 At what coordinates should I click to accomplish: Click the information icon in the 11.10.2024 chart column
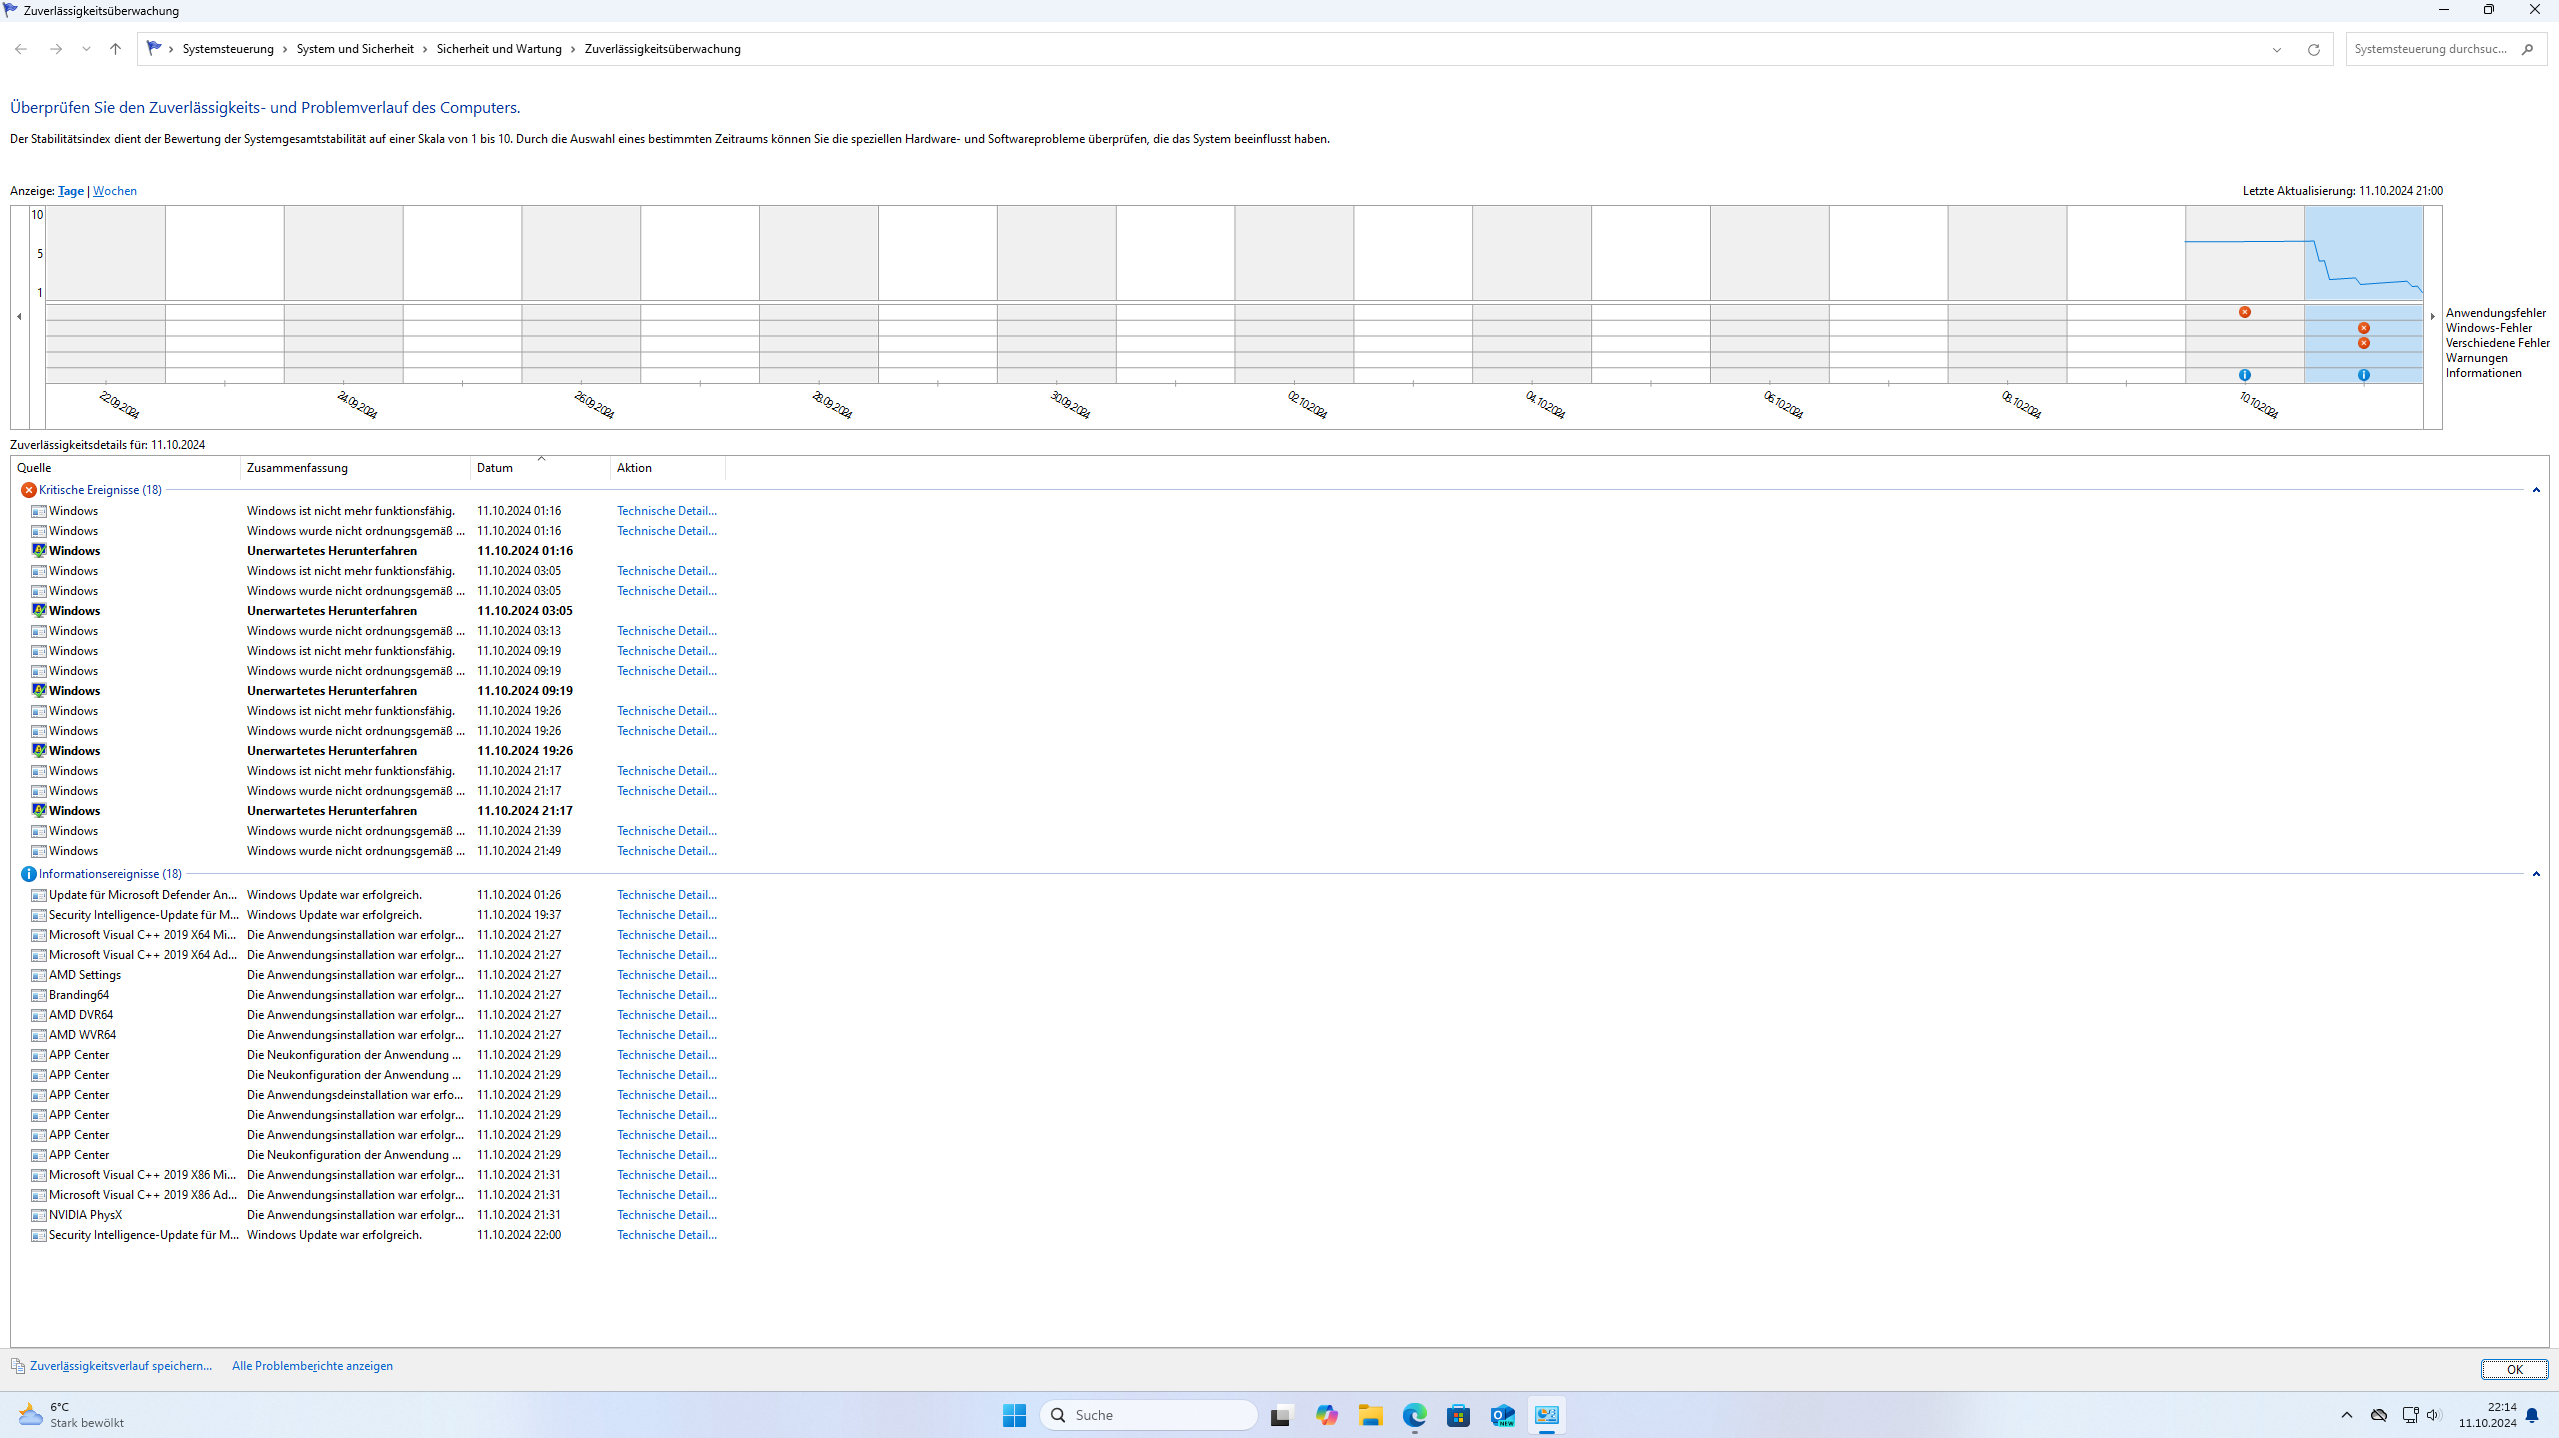pos(2363,375)
